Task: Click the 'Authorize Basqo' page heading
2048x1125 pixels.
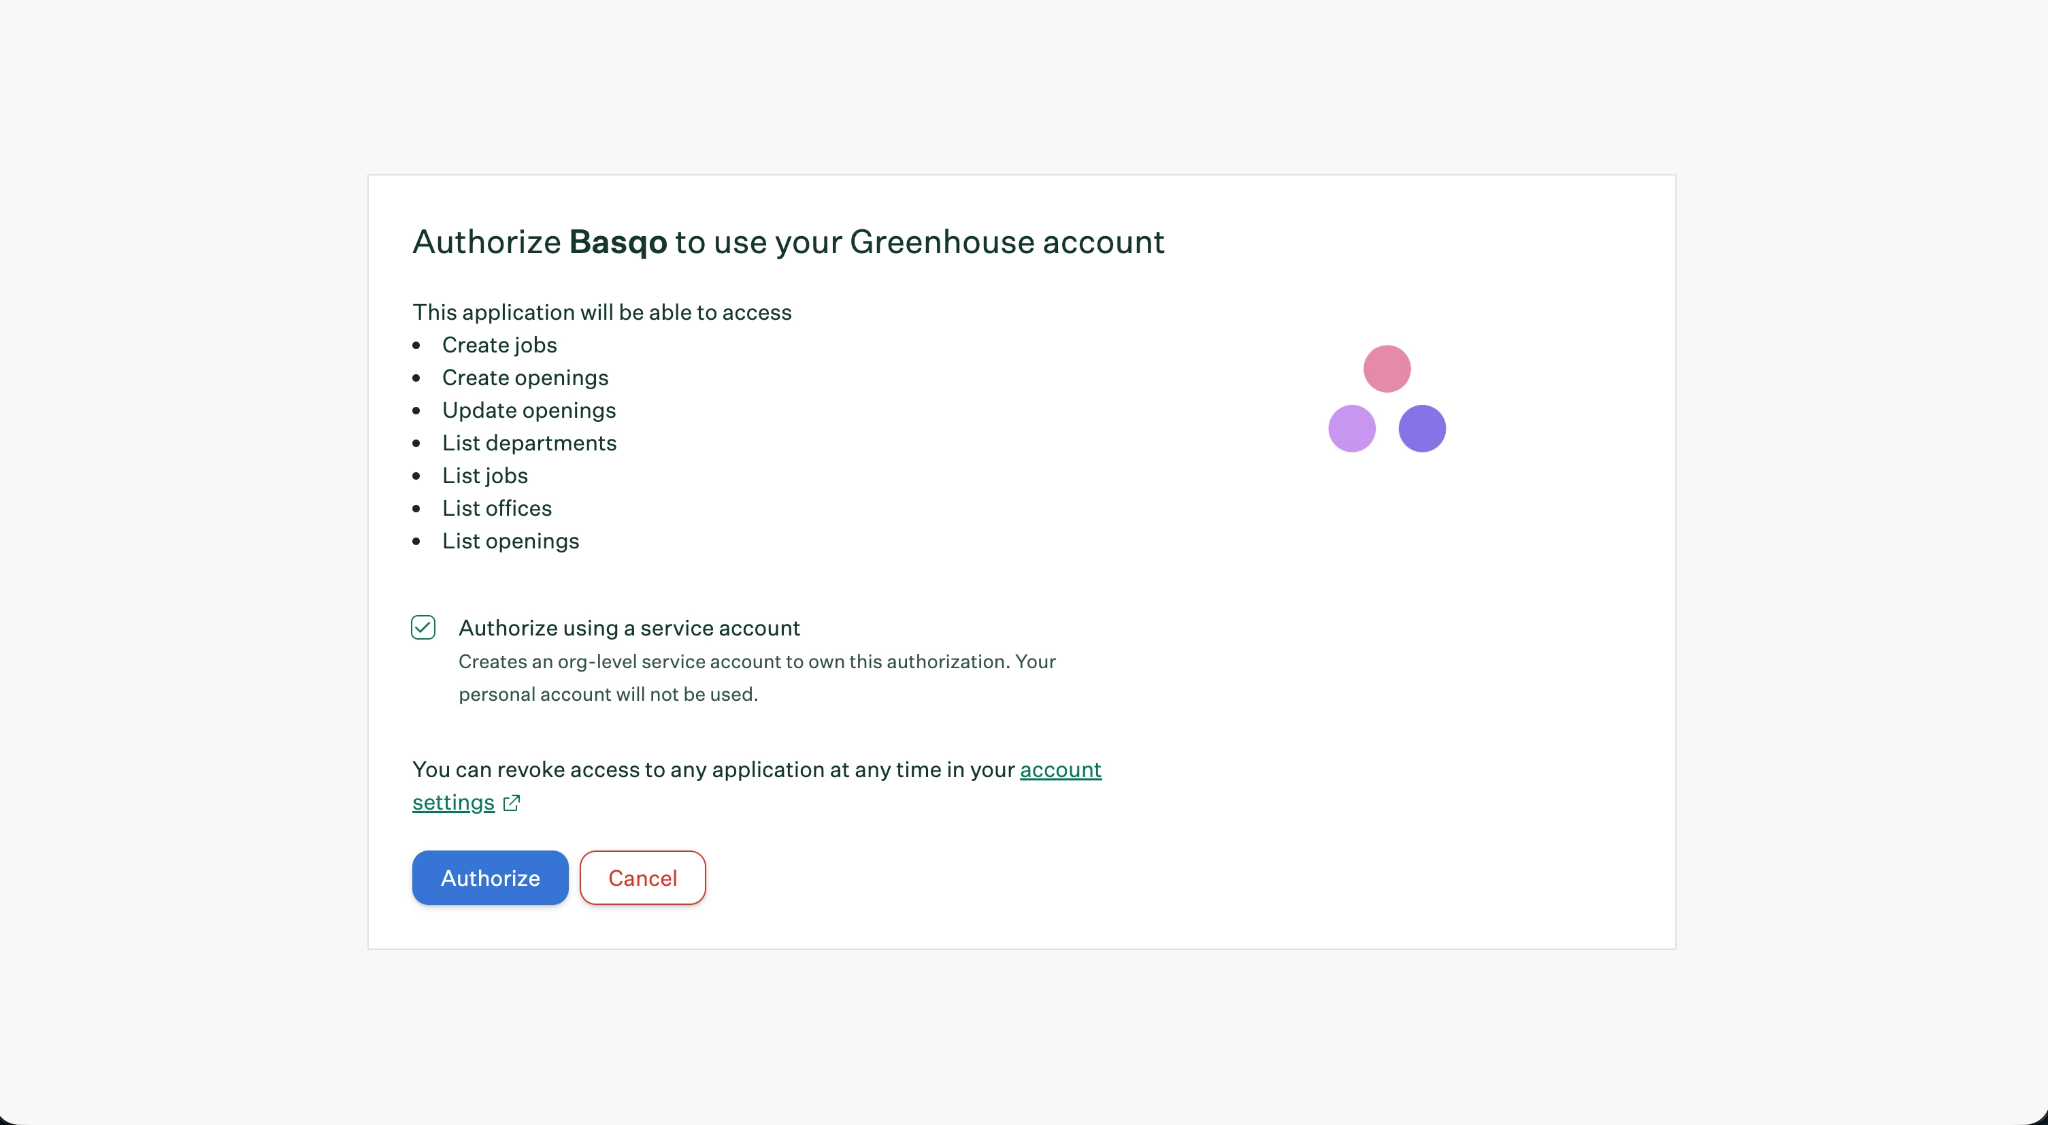Action: tap(788, 242)
